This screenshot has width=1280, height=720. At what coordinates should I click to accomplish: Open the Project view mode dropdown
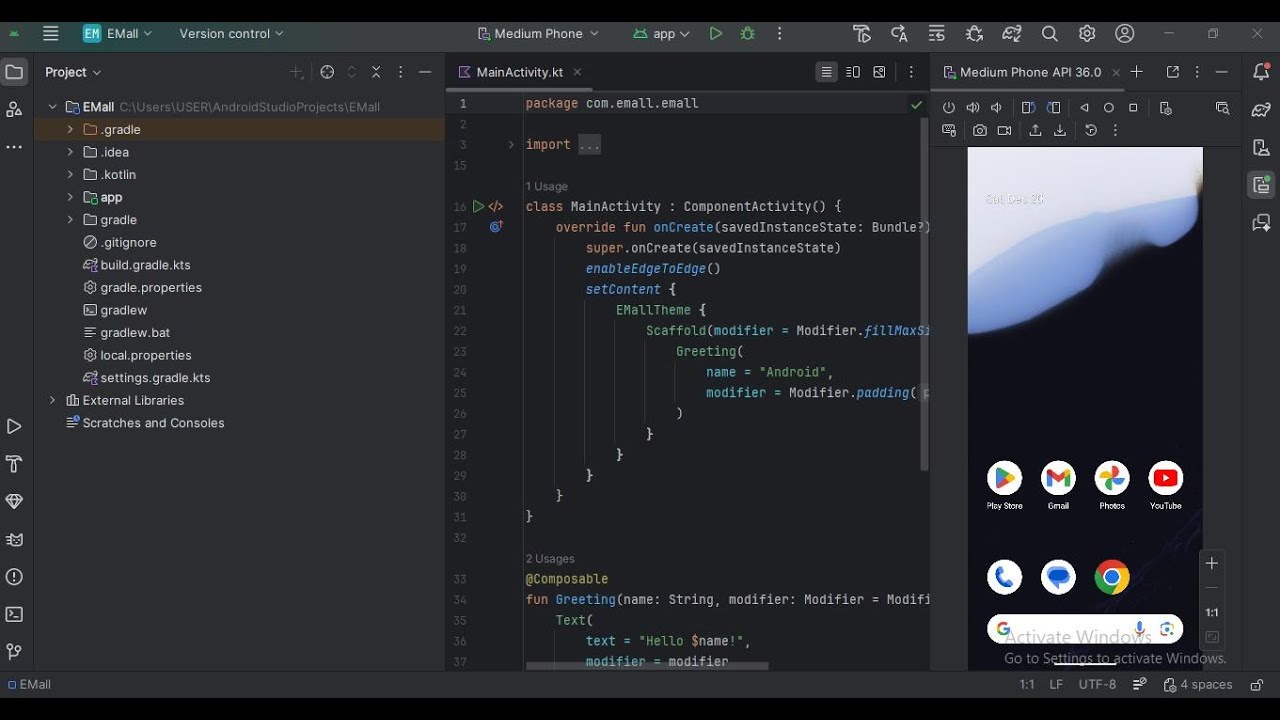click(73, 72)
